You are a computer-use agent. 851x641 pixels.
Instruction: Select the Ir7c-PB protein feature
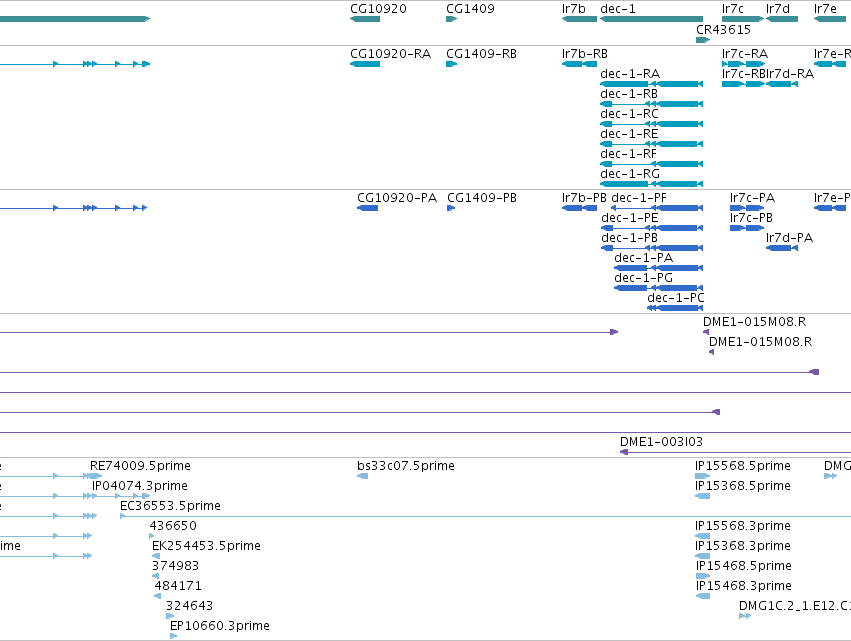(747, 228)
